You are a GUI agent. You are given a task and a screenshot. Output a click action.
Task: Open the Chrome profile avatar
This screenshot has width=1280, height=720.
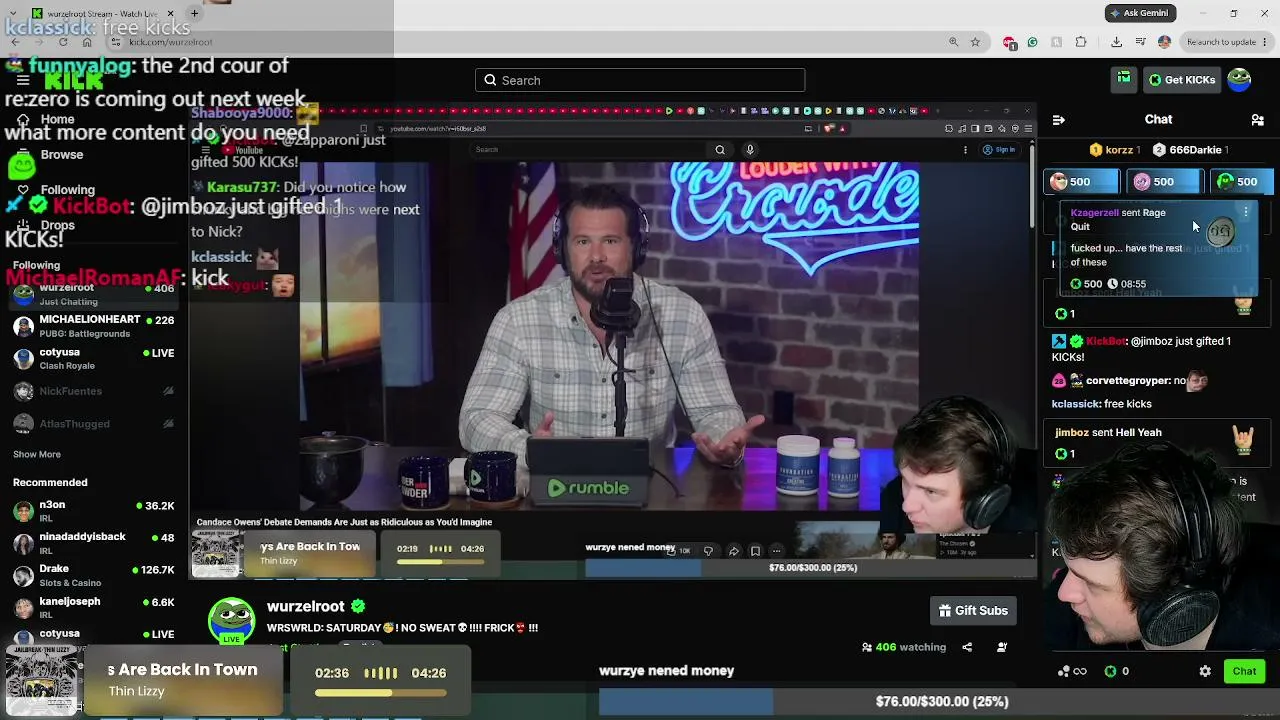click(x=1164, y=42)
